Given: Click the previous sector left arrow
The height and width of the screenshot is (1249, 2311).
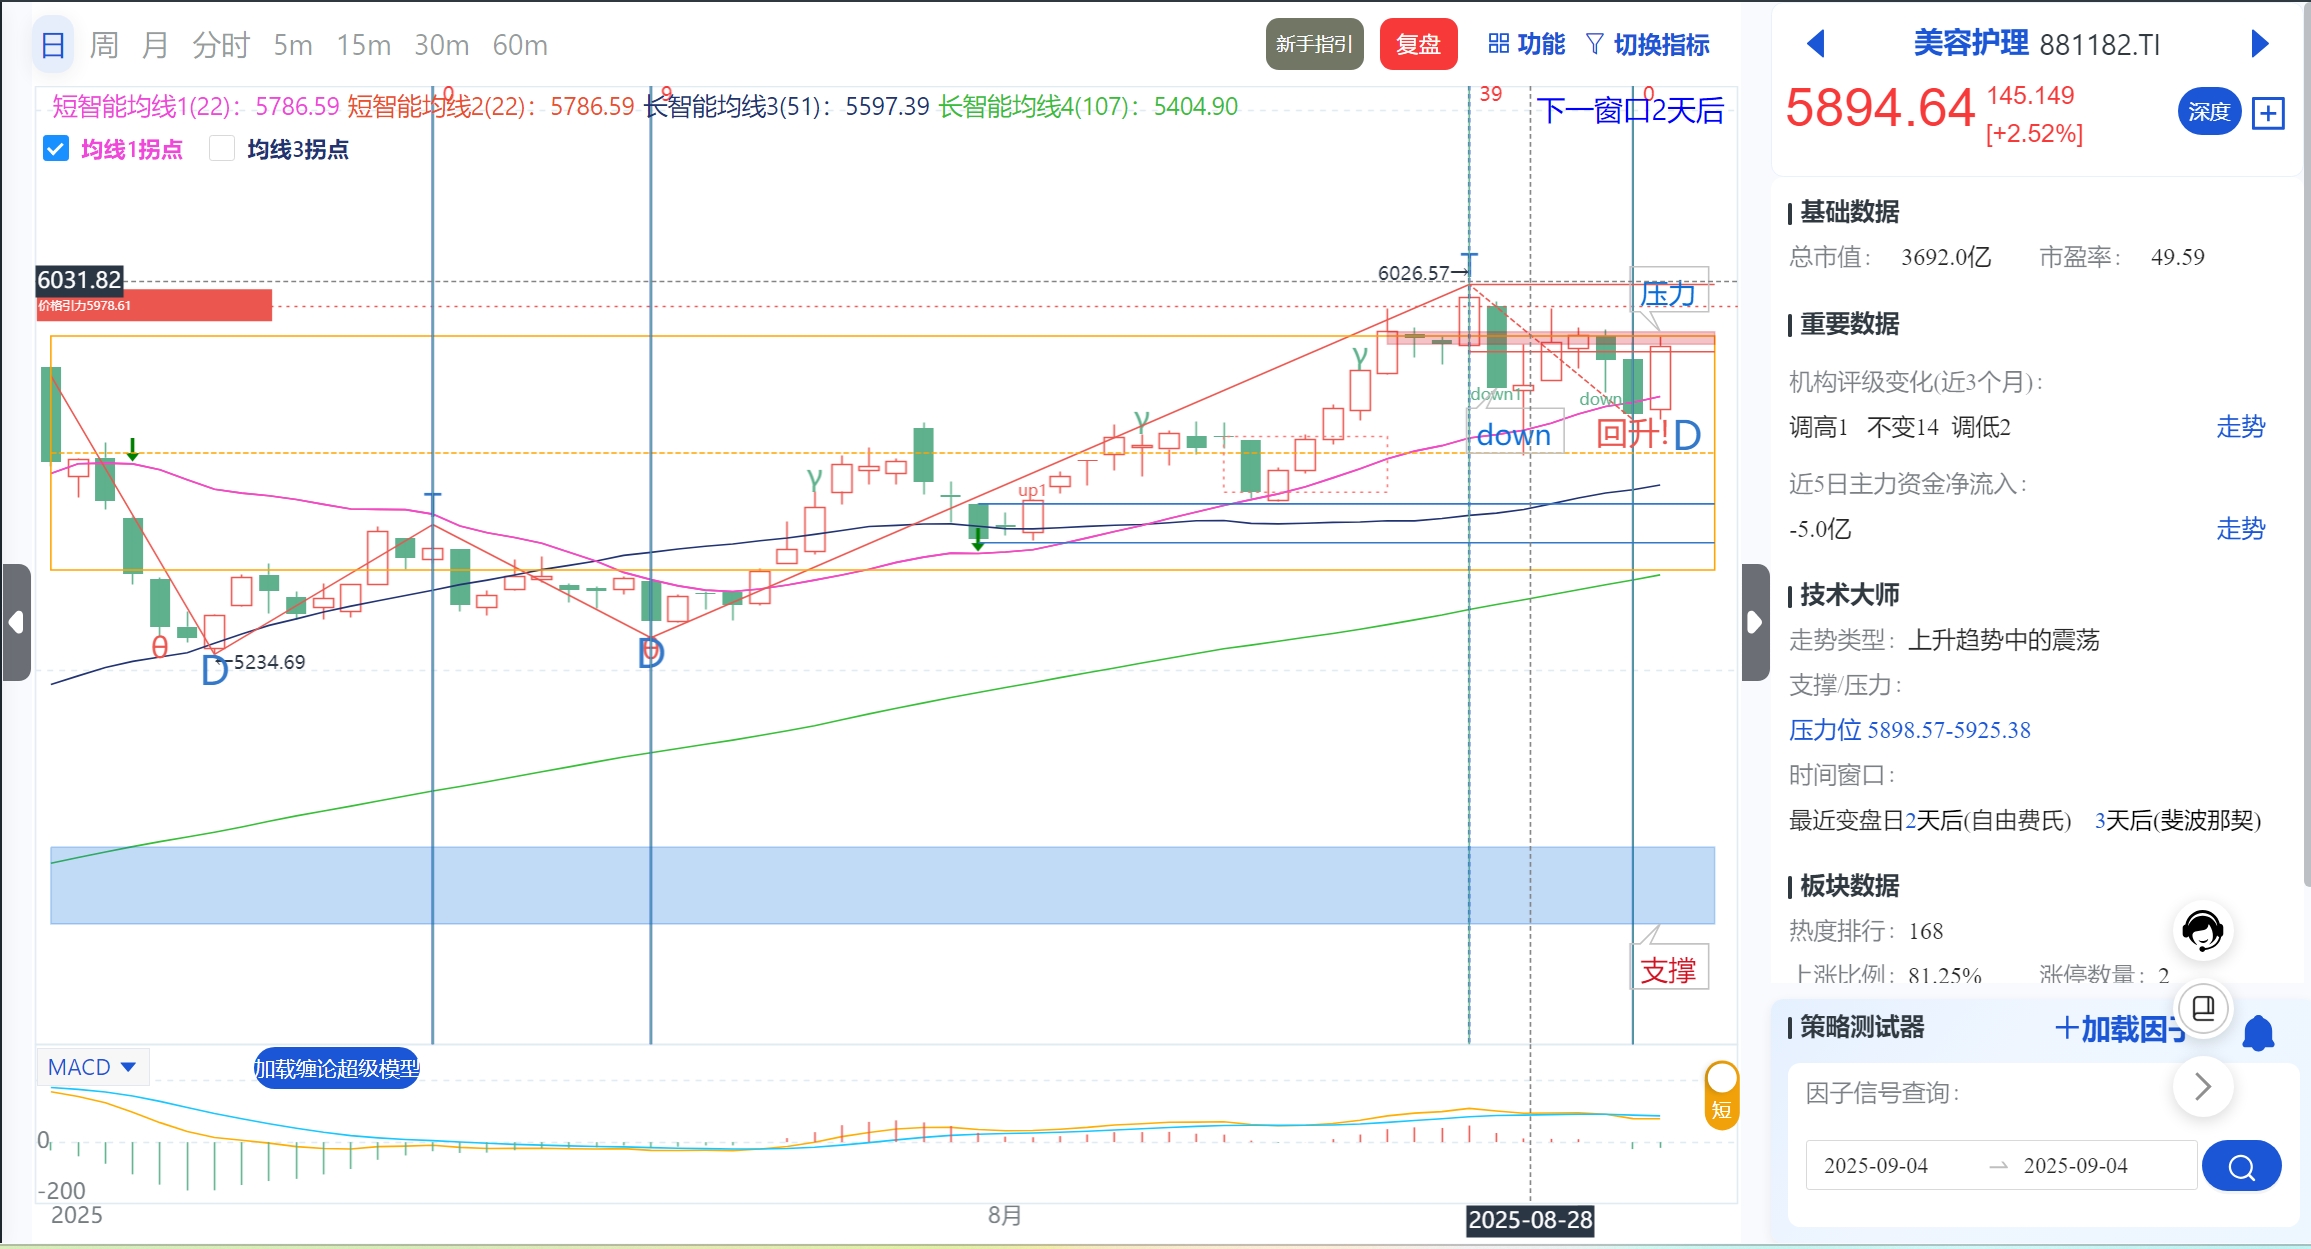Looking at the screenshot, I should click(1816, 44).
